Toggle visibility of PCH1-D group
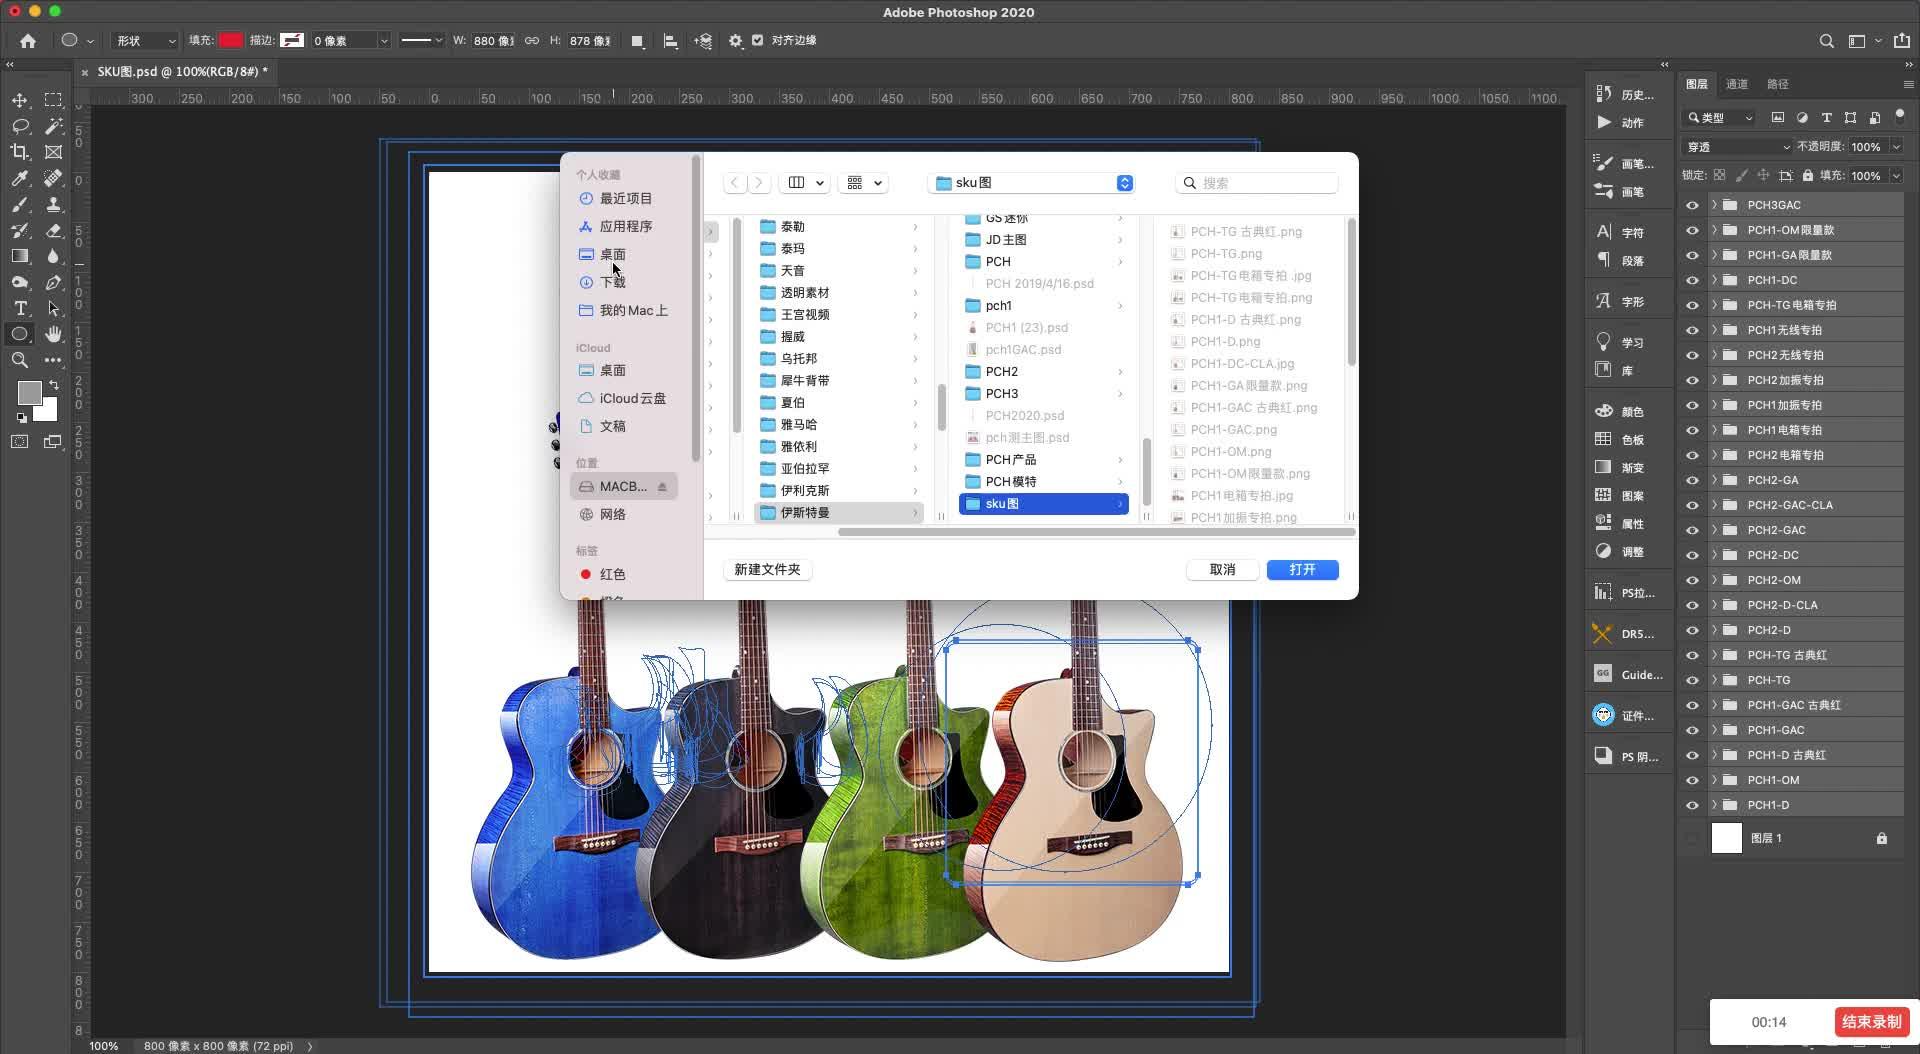Image resolution: width=1920 pixels, height=1054 pixels. click(1692, 805)
